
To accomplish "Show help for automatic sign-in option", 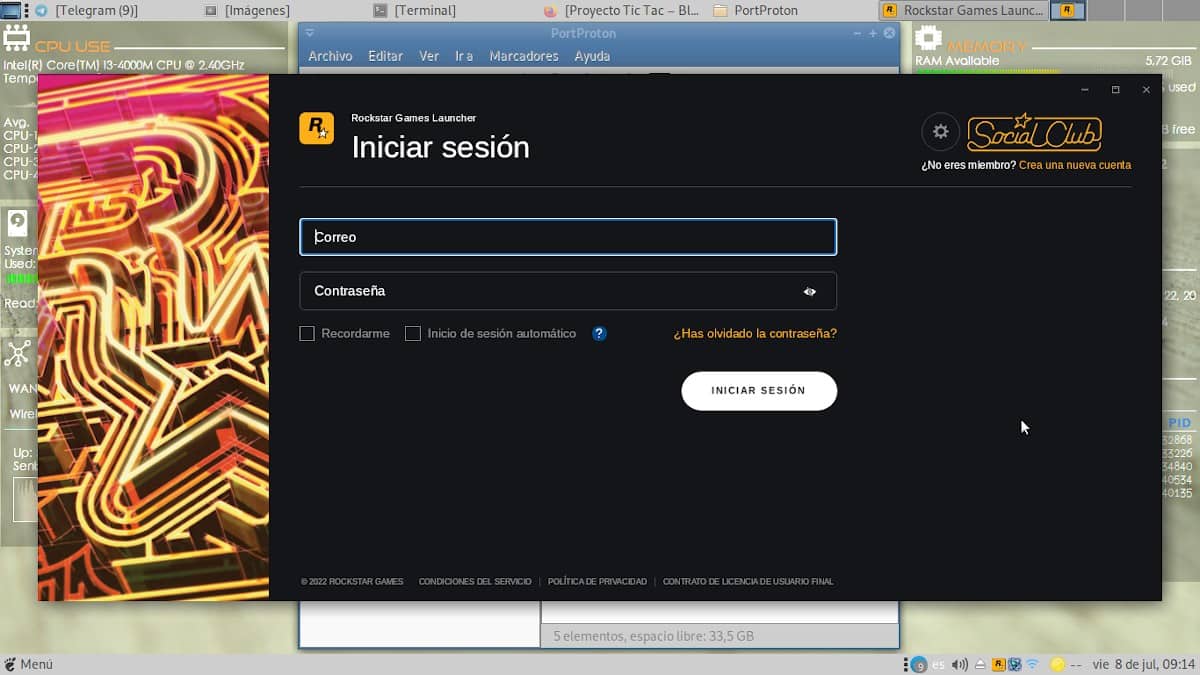I will tap(599, 334).
